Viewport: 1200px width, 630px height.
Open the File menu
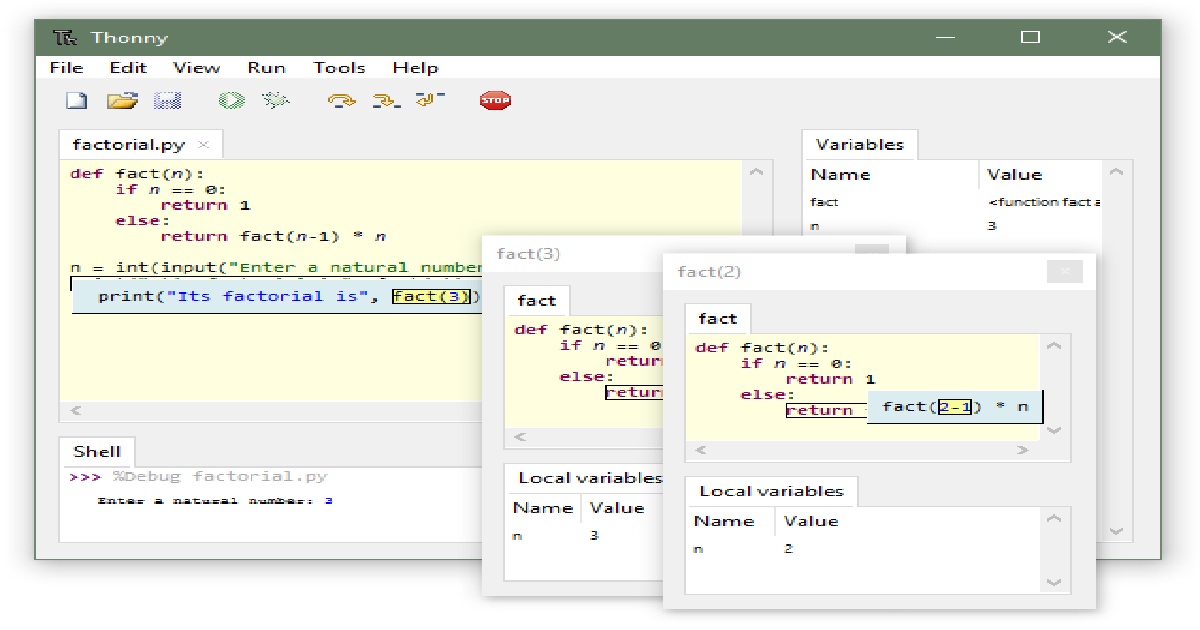pyautogui.click(x=66, y=67)
